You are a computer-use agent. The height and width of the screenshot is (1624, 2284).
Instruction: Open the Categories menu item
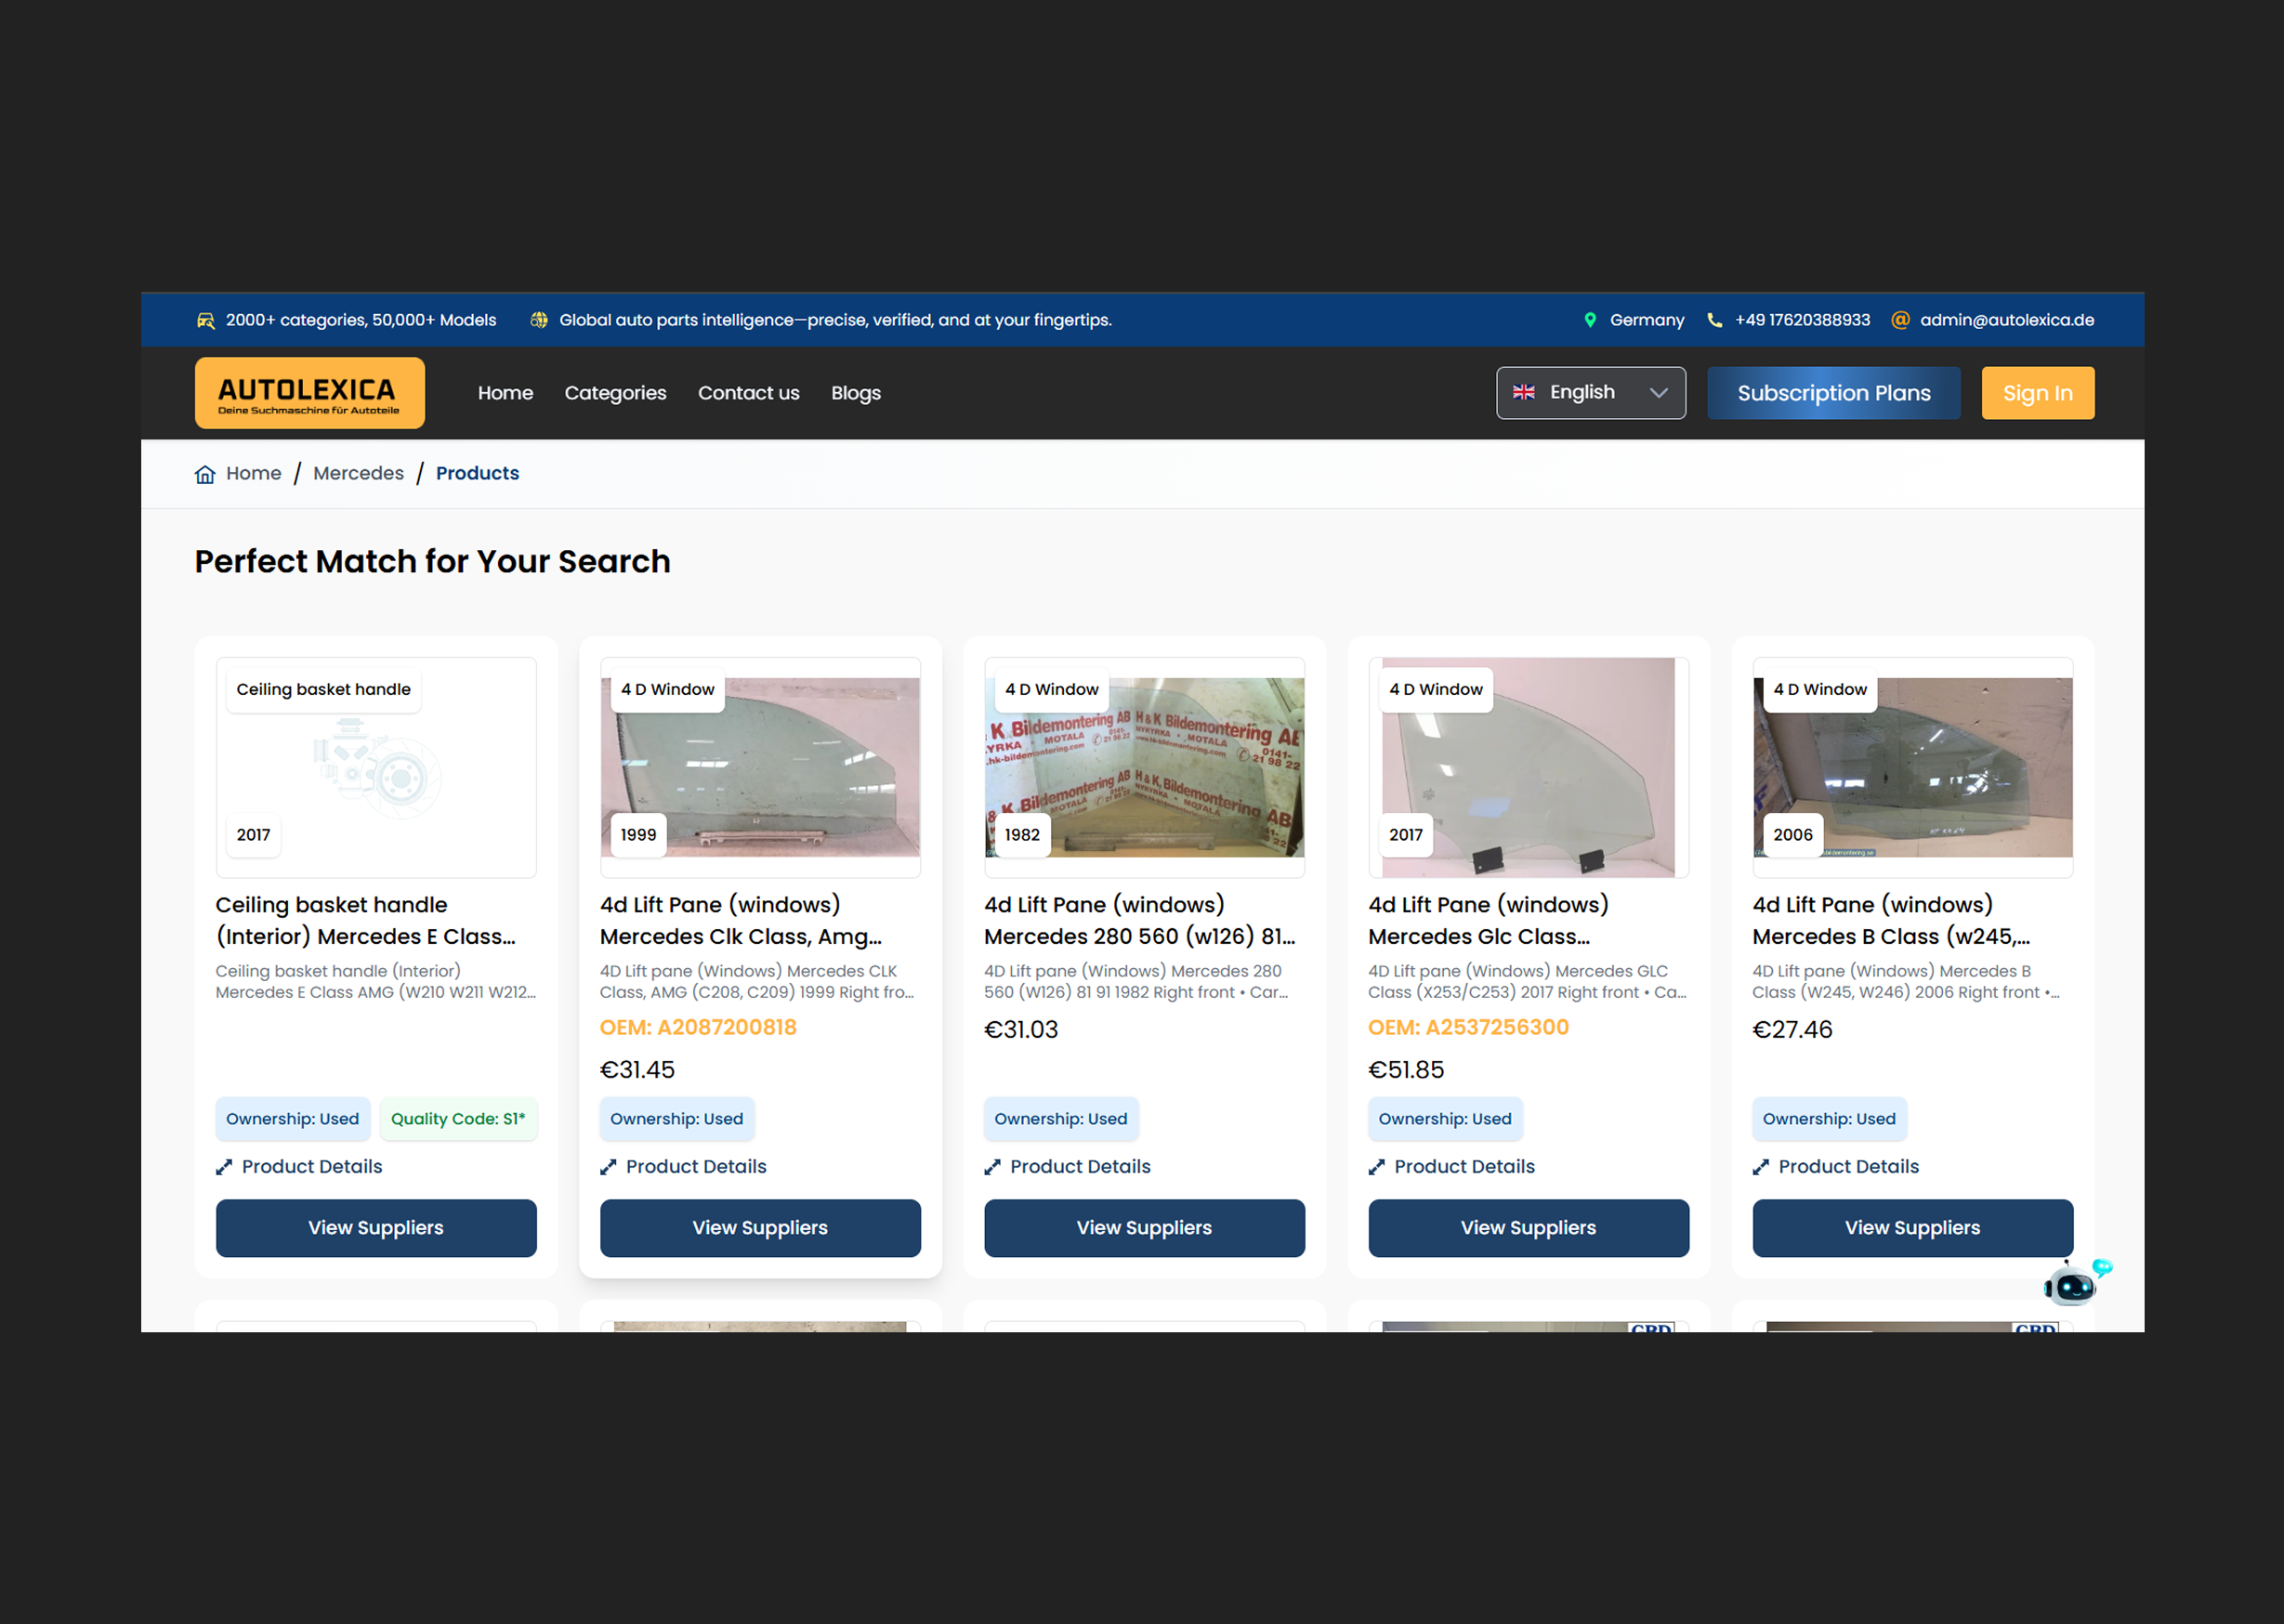(615, 393)
